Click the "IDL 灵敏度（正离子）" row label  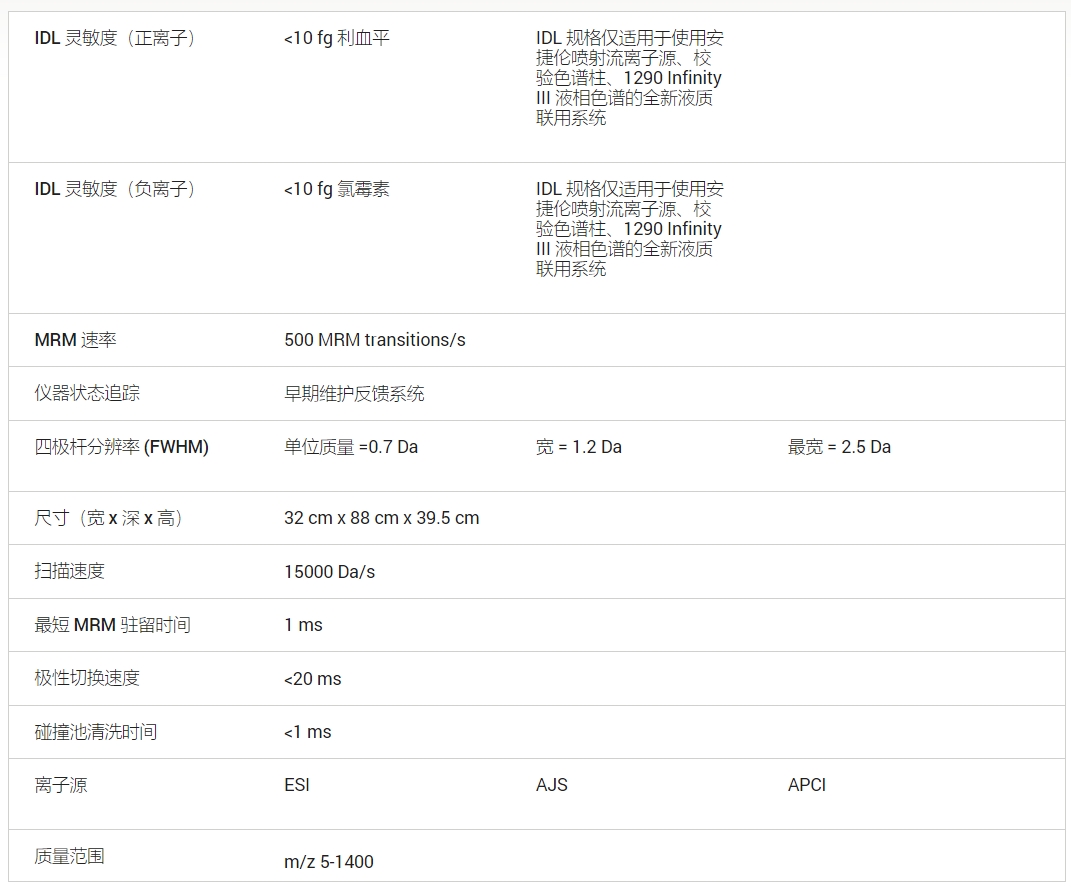click(114, 38)
